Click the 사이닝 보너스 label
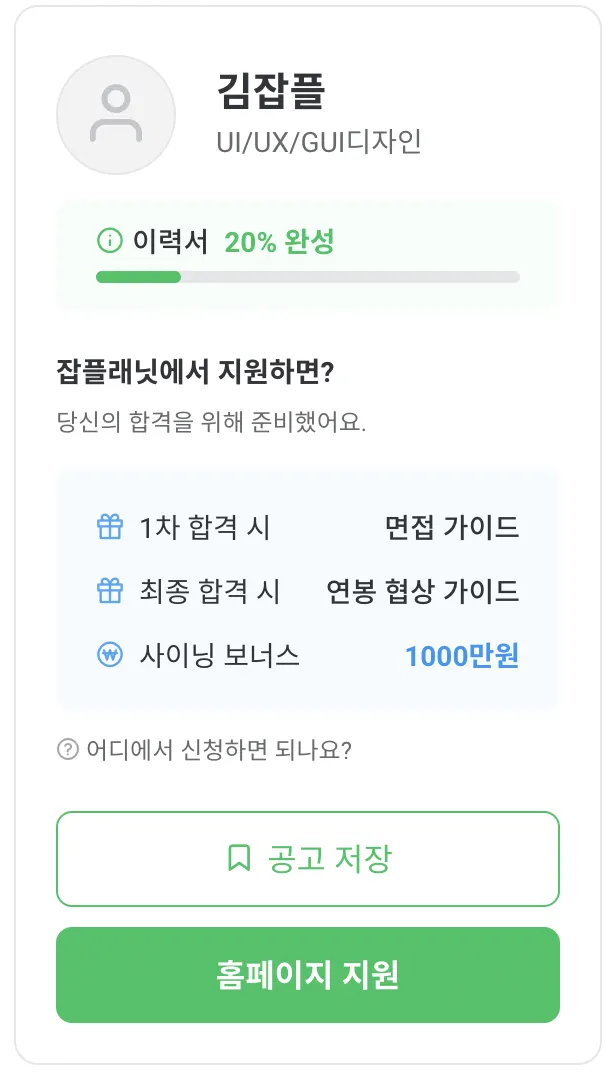The width and height of the screenshot is (615, 1073). click(x=219, y=656)
